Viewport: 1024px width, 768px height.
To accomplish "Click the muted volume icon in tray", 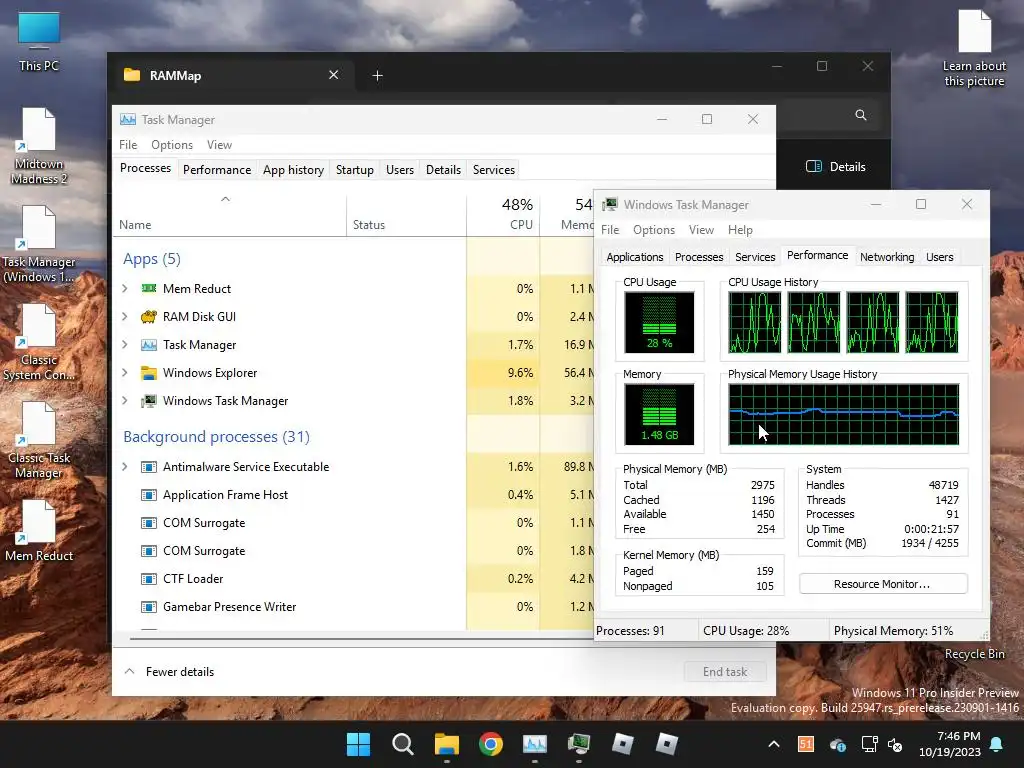I will 895,744.
